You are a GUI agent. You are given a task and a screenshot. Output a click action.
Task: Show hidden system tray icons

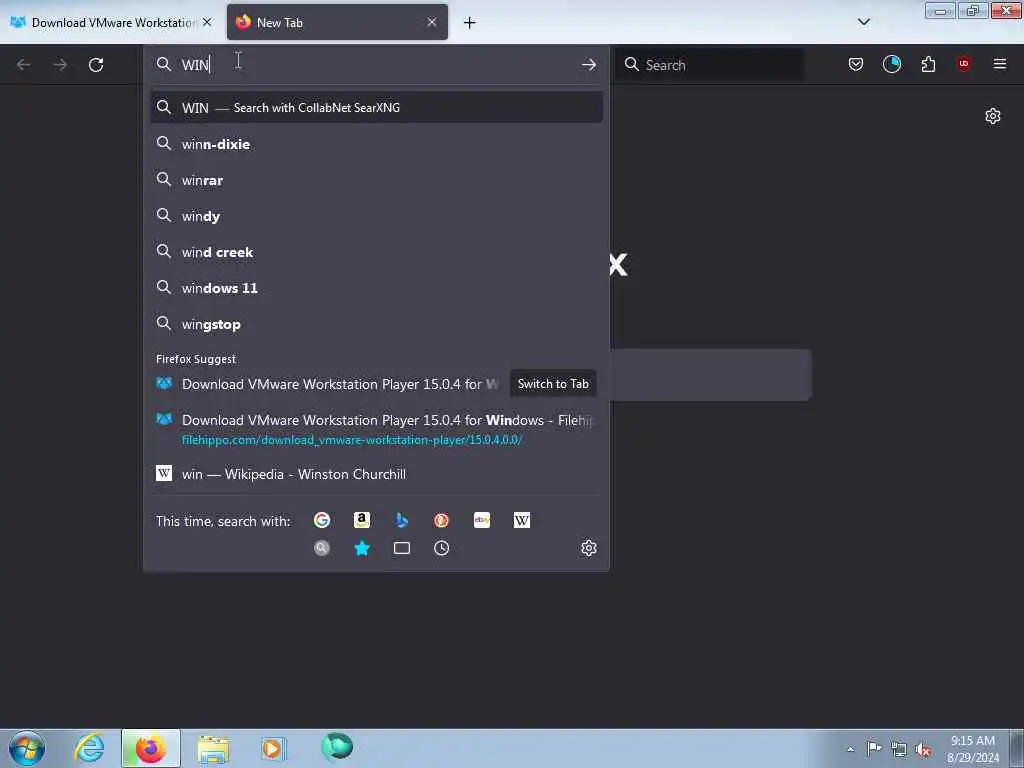coord(850,749)
